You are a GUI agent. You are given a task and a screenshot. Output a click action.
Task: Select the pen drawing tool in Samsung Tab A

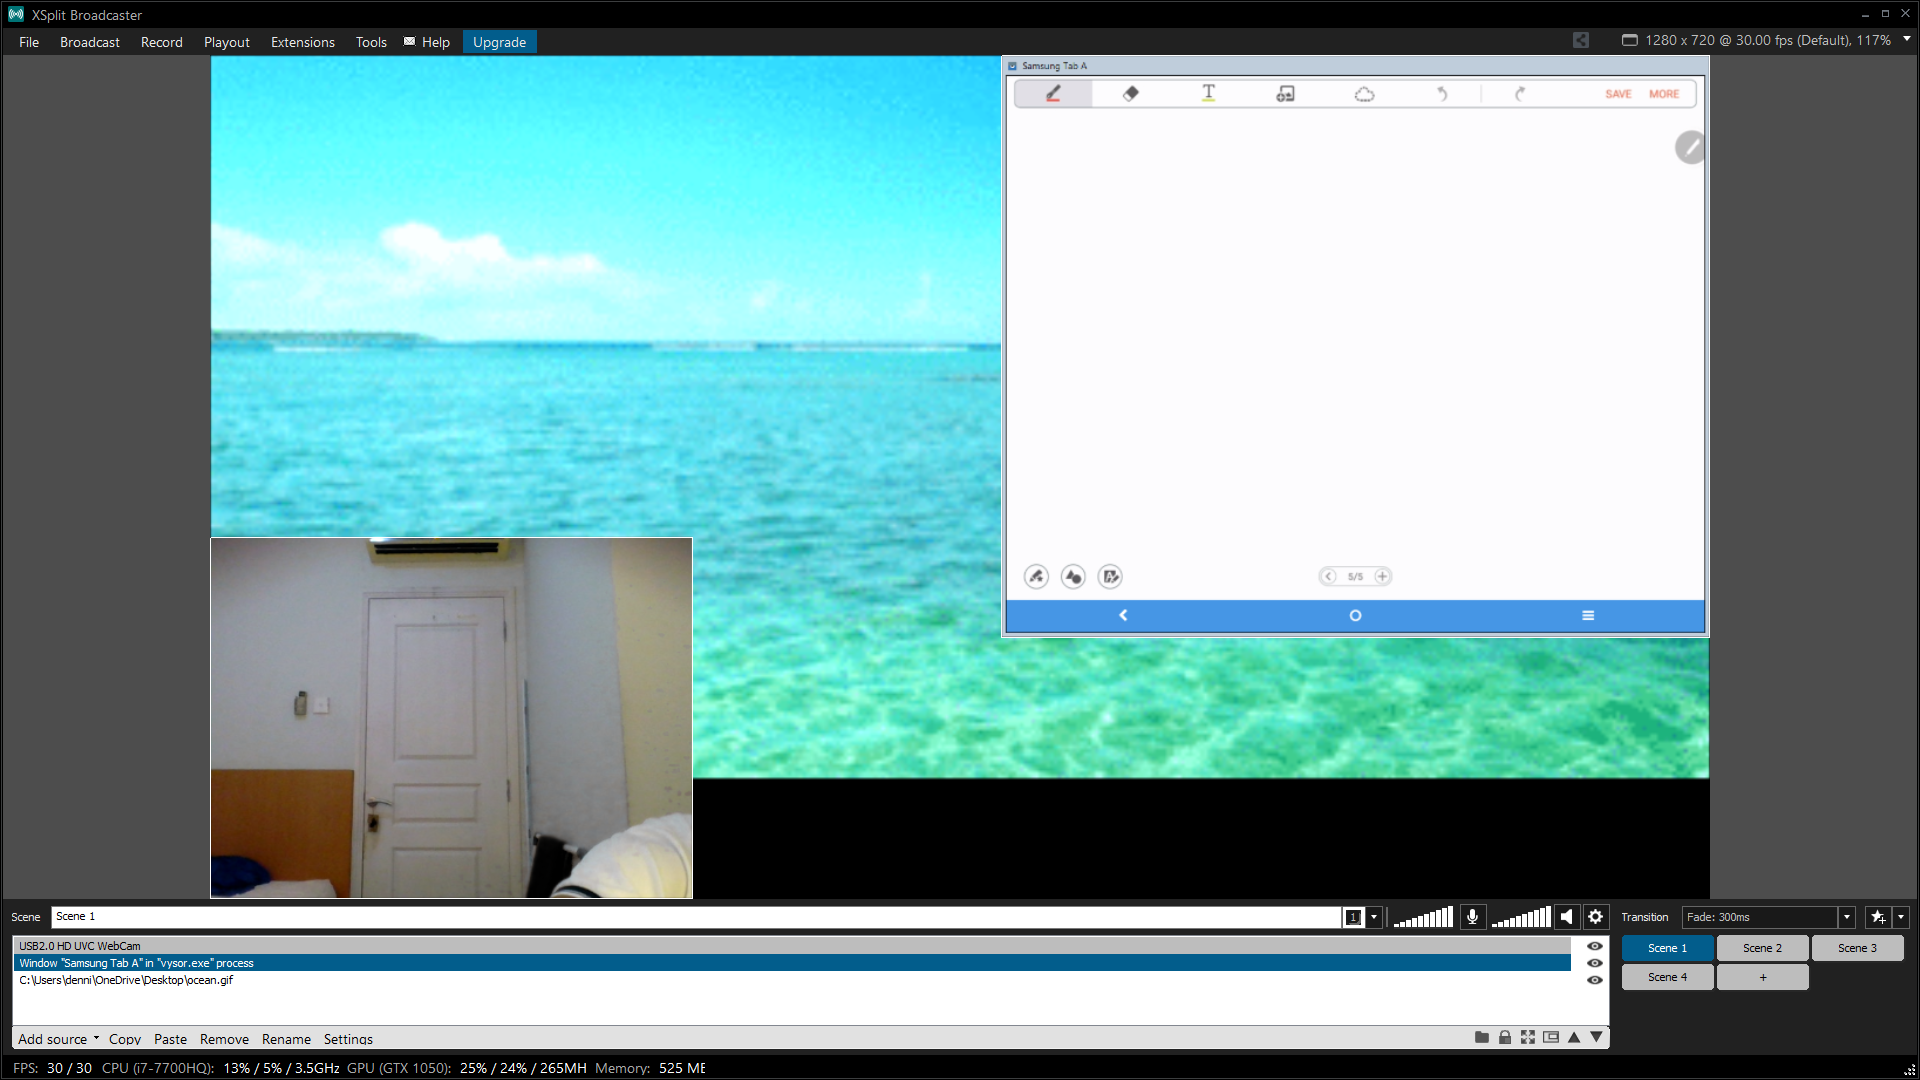[x=1053, y=93]
